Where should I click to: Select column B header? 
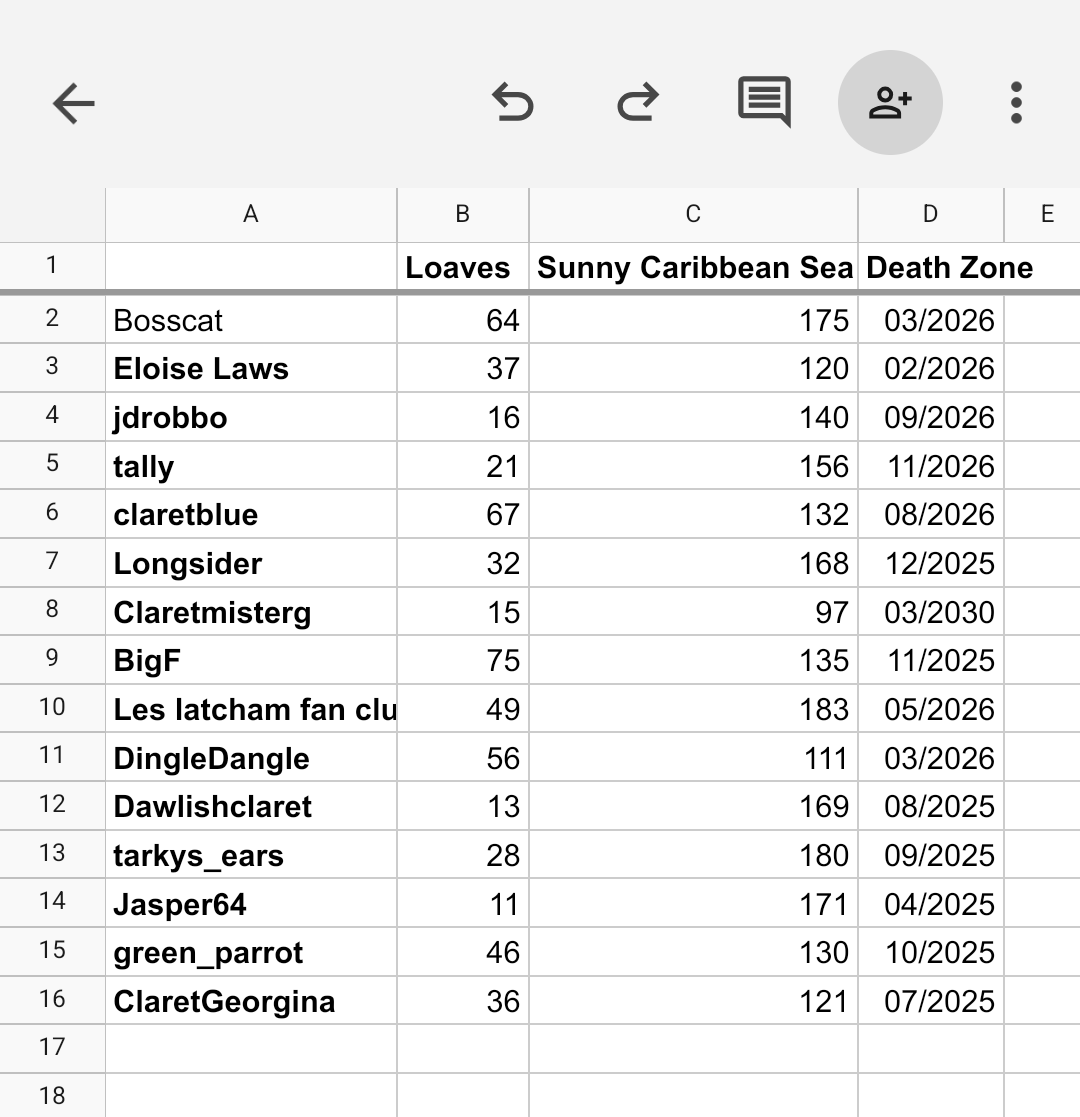pyautogui.click(x=462, y=214)
